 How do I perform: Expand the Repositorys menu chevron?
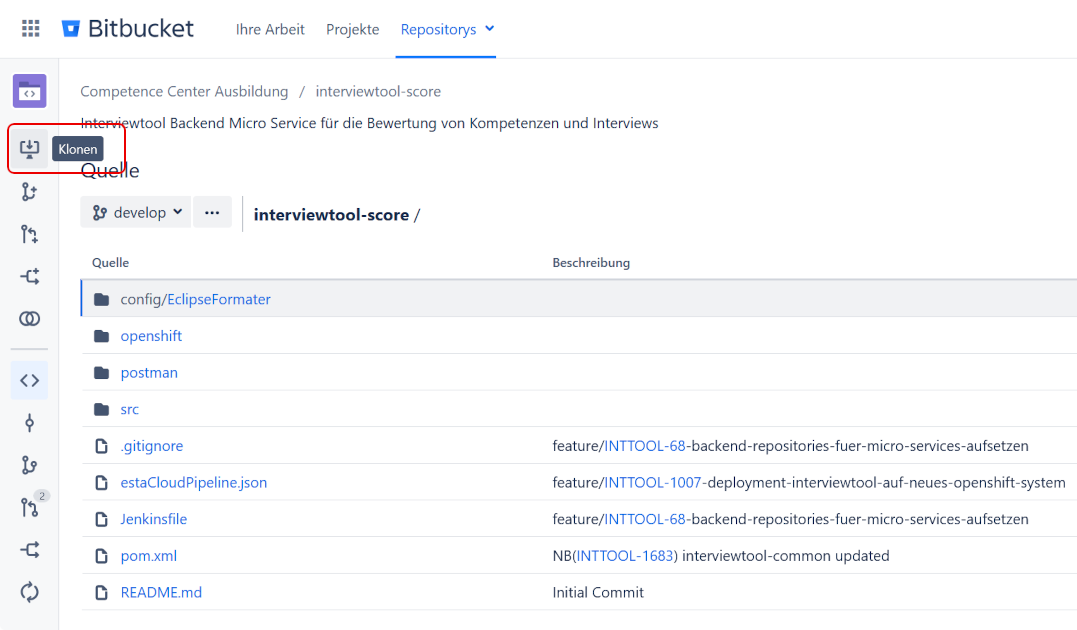490,29
